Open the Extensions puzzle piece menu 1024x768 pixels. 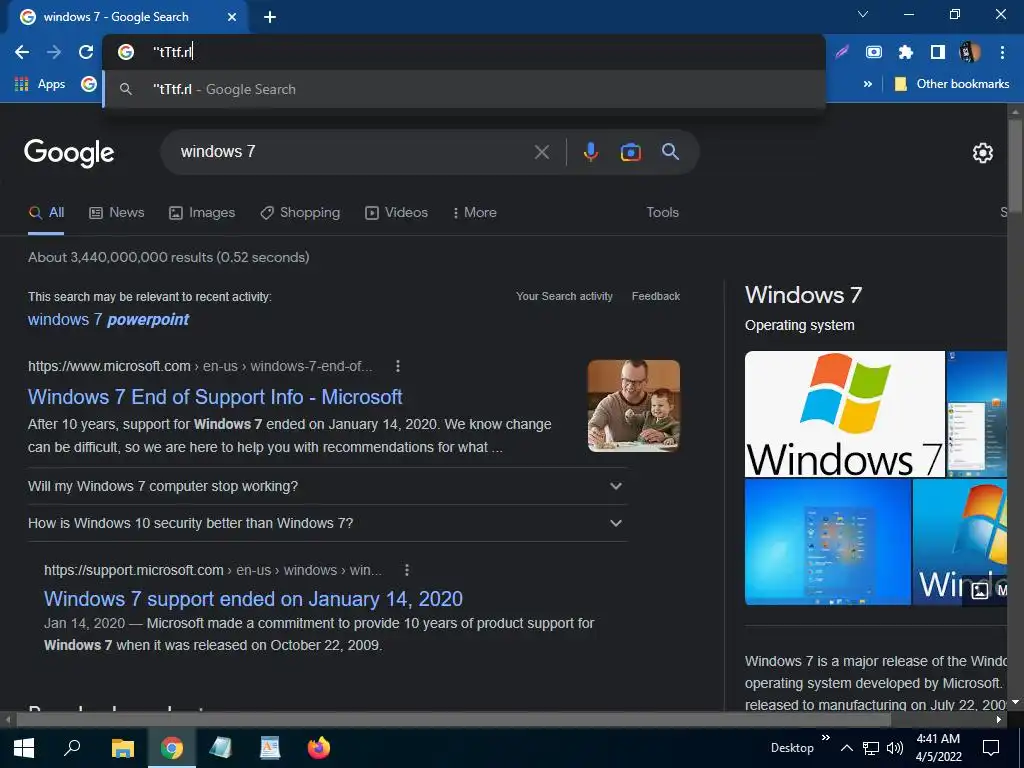click(906, 52)
